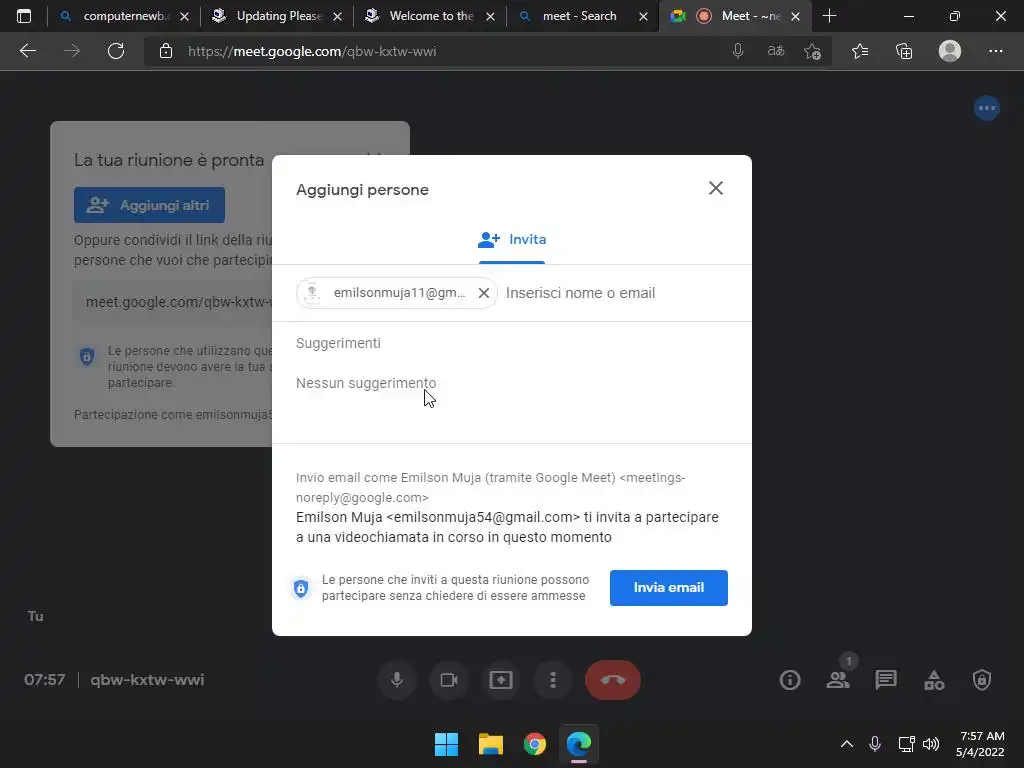Go back with the browser back arrow
This screenshot has width=1024, height=768.
(27, 51)
